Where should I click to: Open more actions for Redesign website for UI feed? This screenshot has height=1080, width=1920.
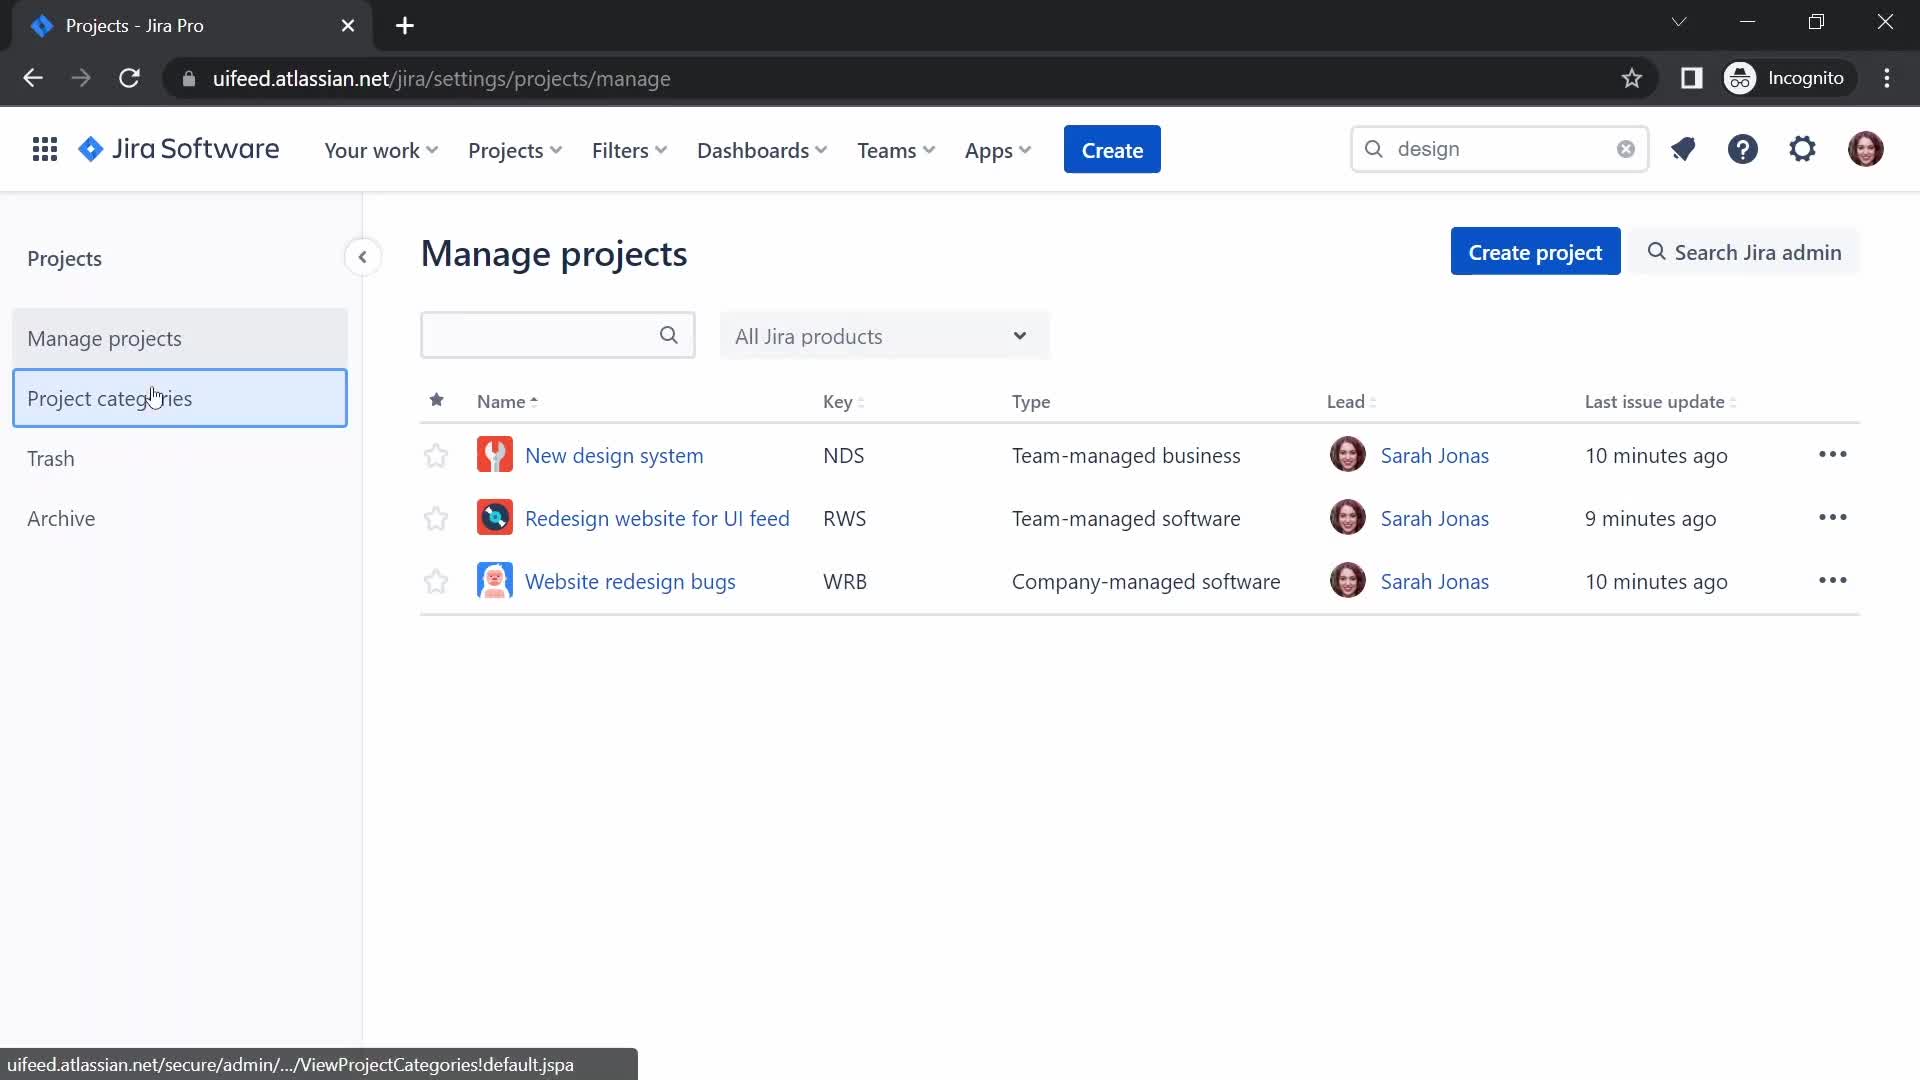[1832, 518]
